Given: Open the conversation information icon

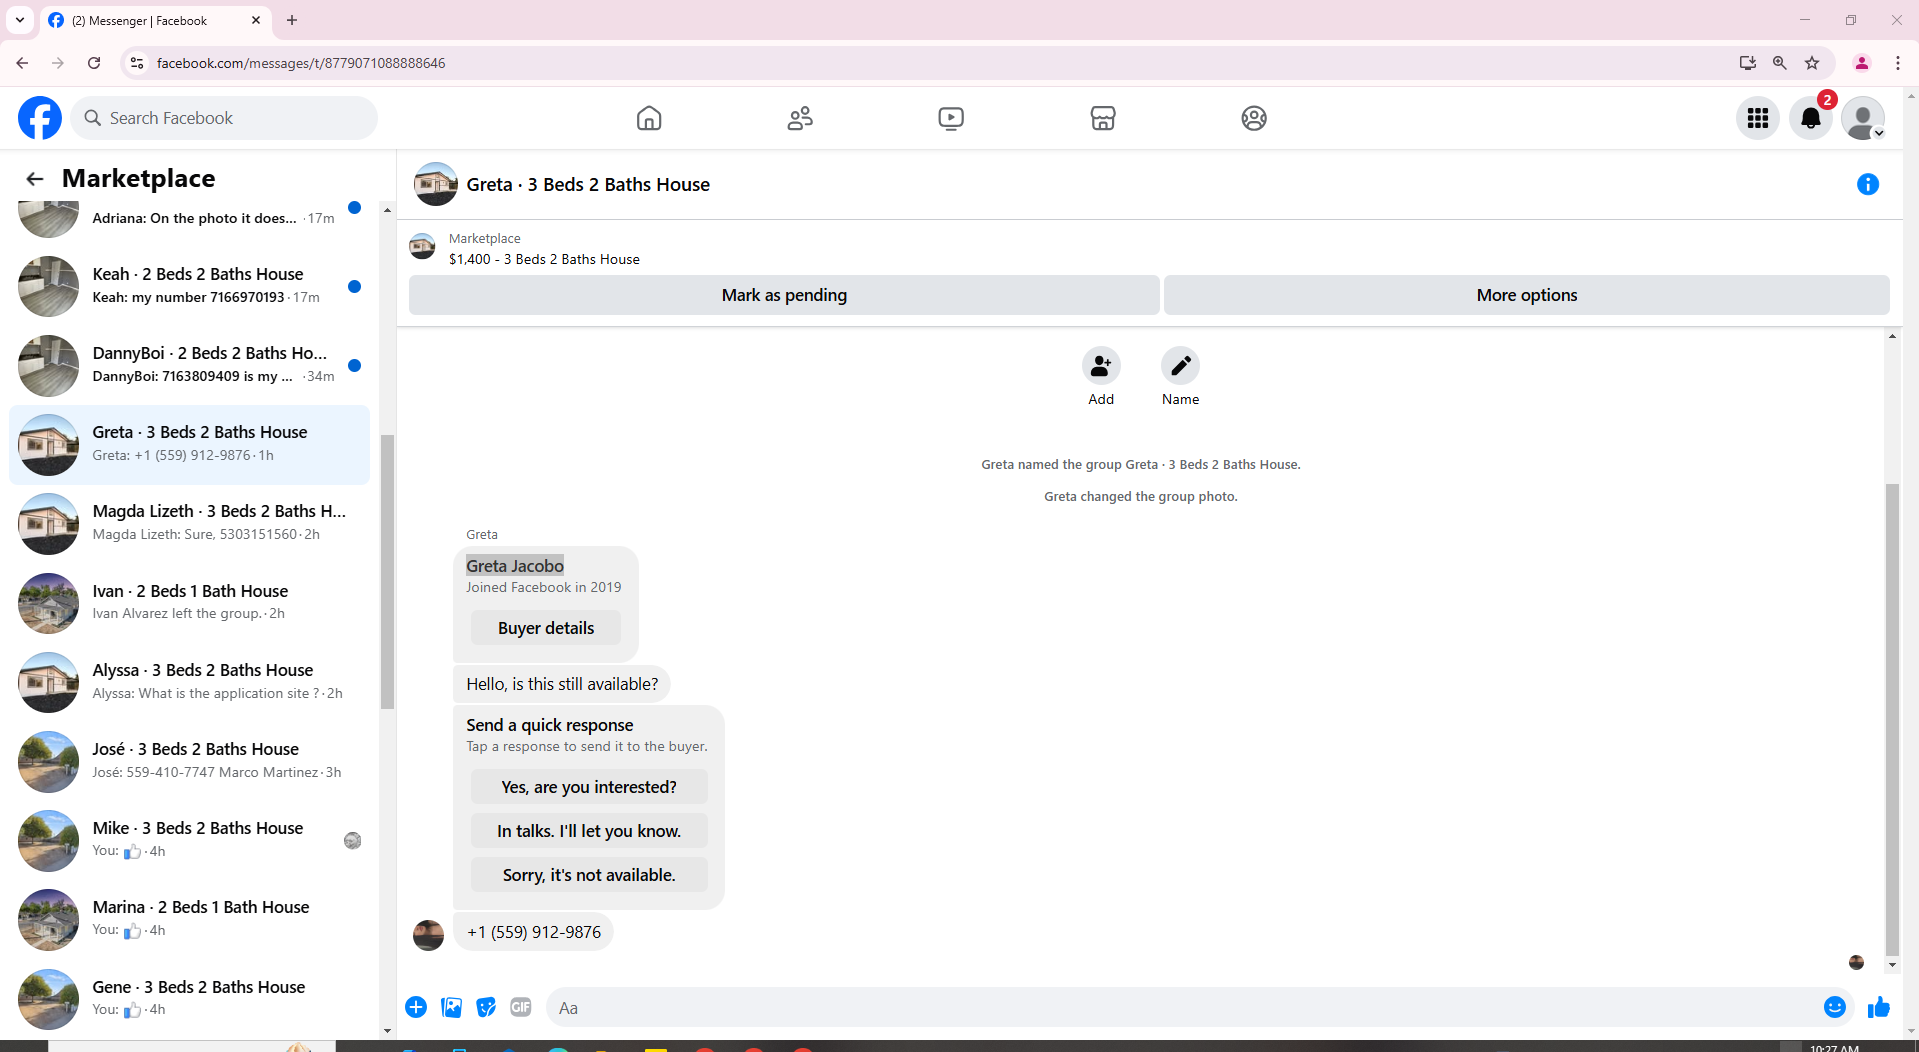Looking at the screenshot, I should [1868, 184].
